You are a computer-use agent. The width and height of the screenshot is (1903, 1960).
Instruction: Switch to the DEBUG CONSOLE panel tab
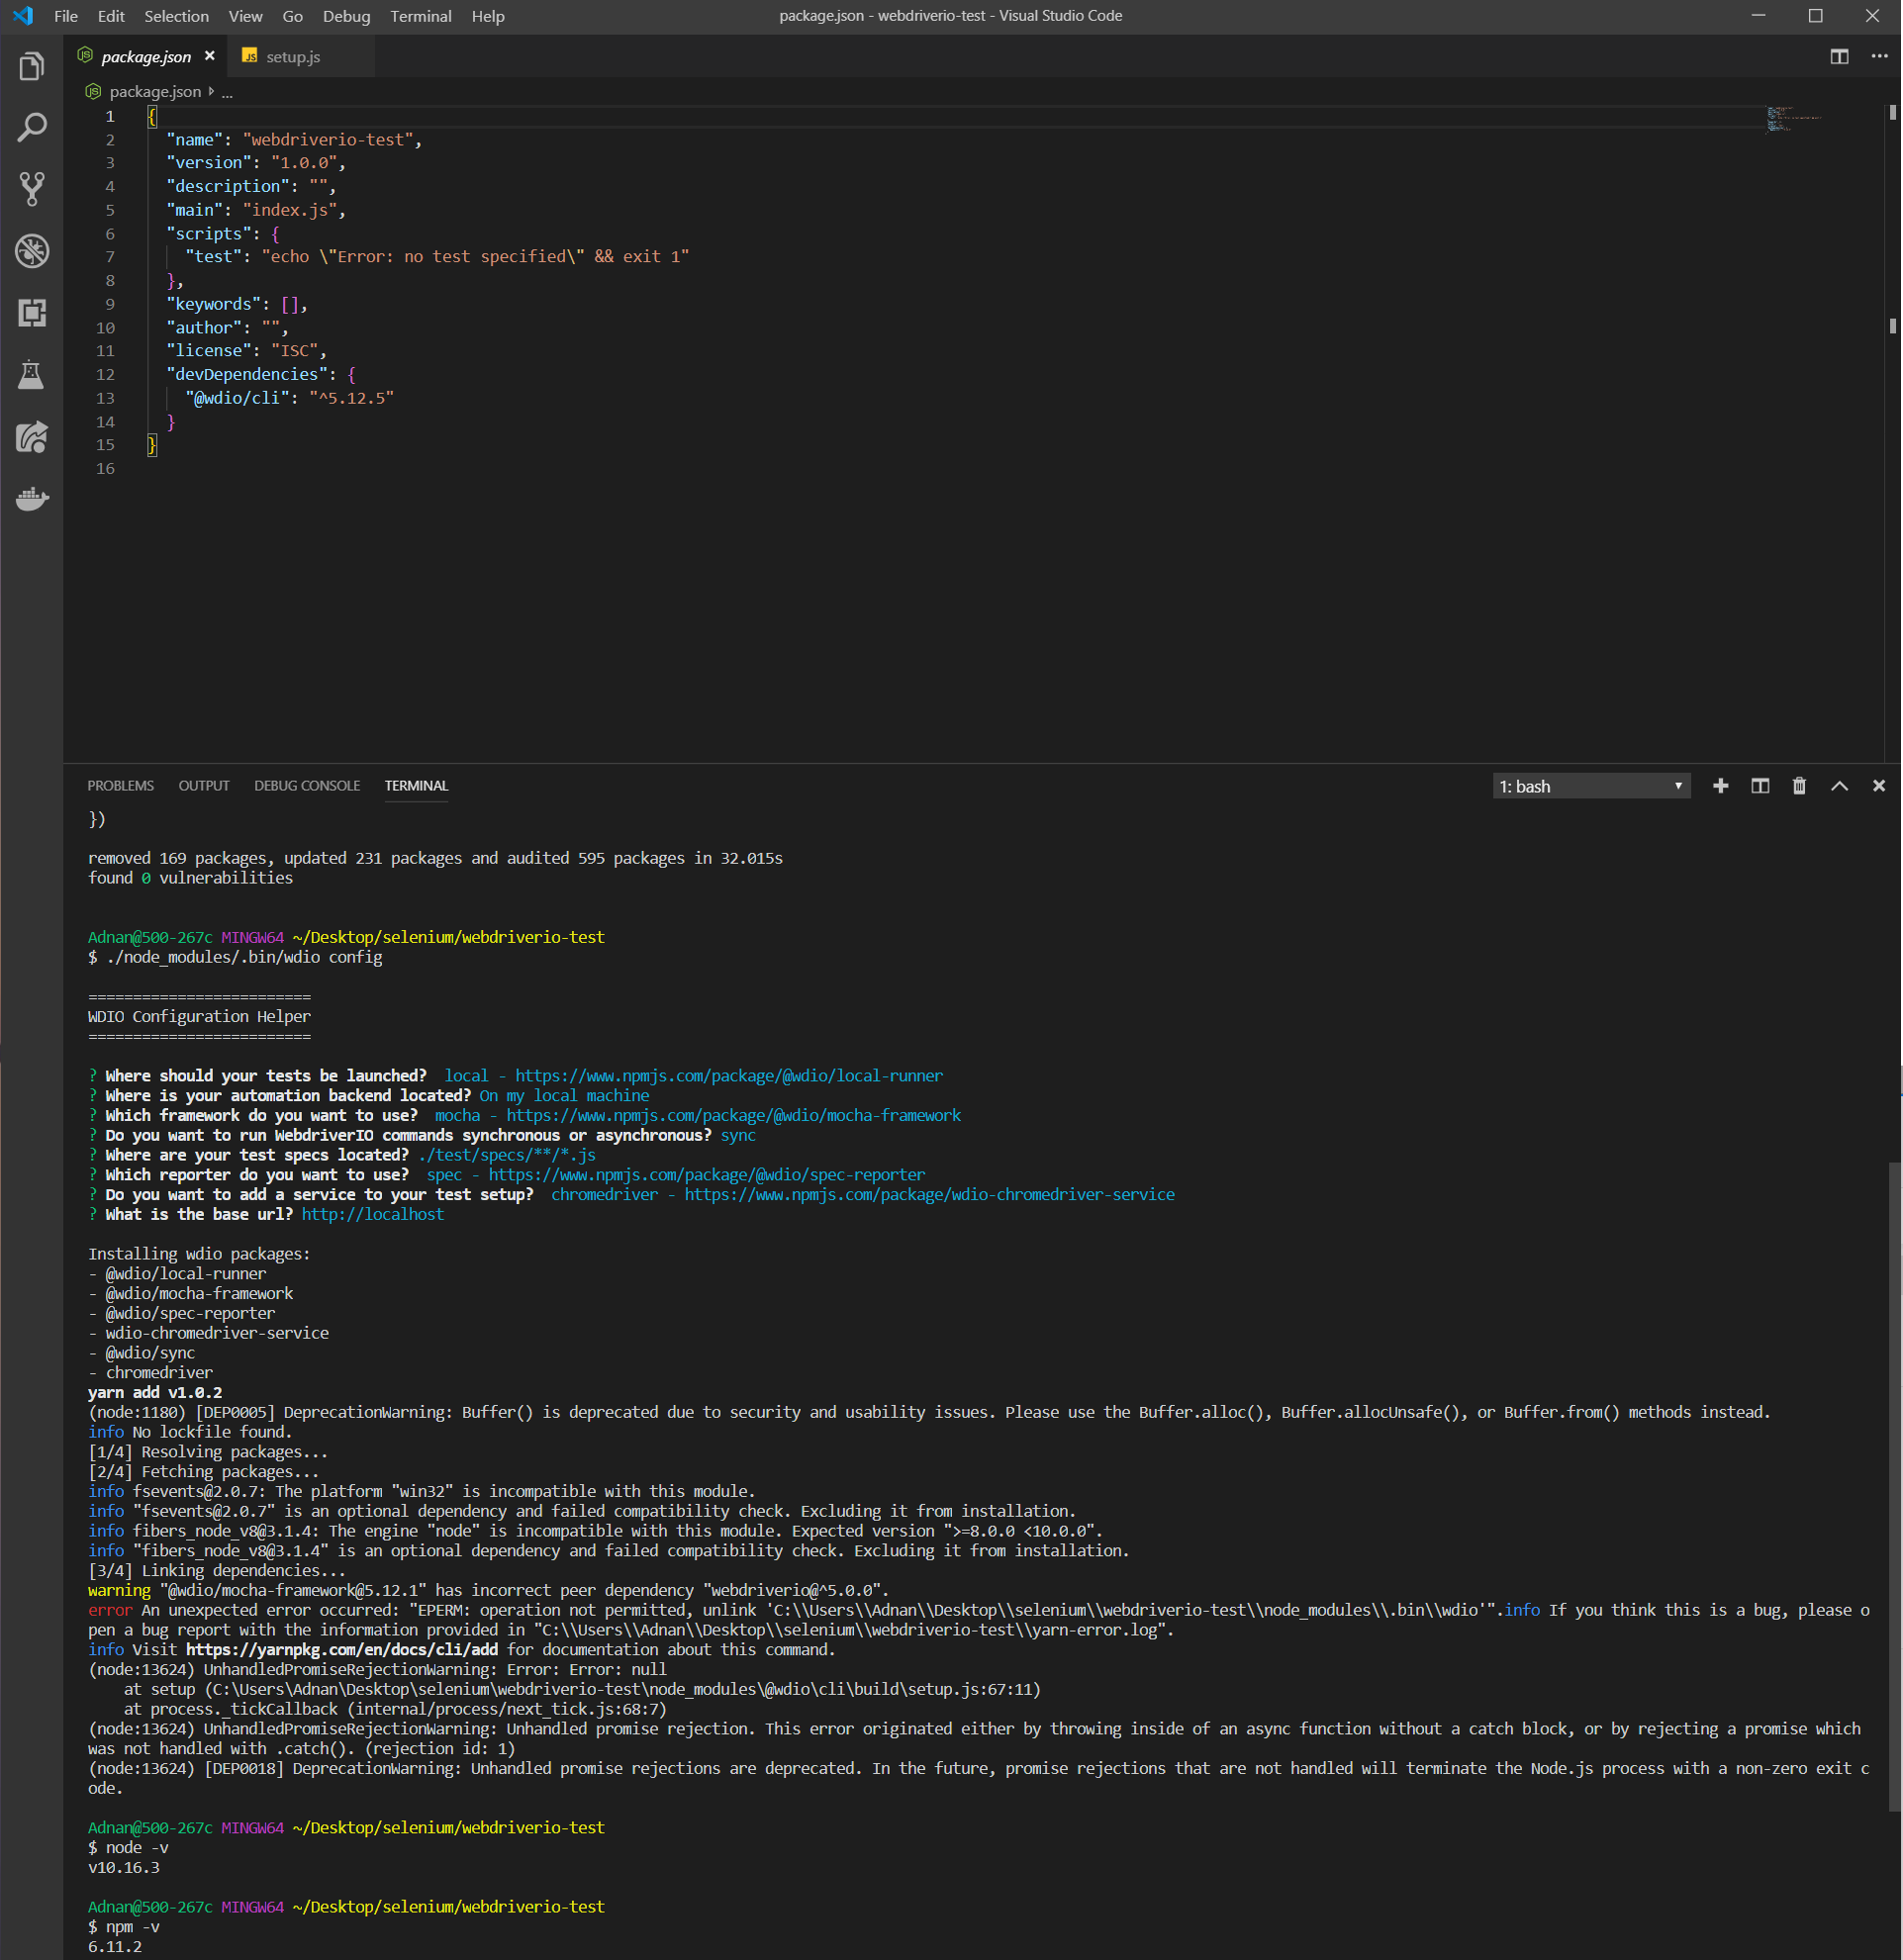[306, 786]
